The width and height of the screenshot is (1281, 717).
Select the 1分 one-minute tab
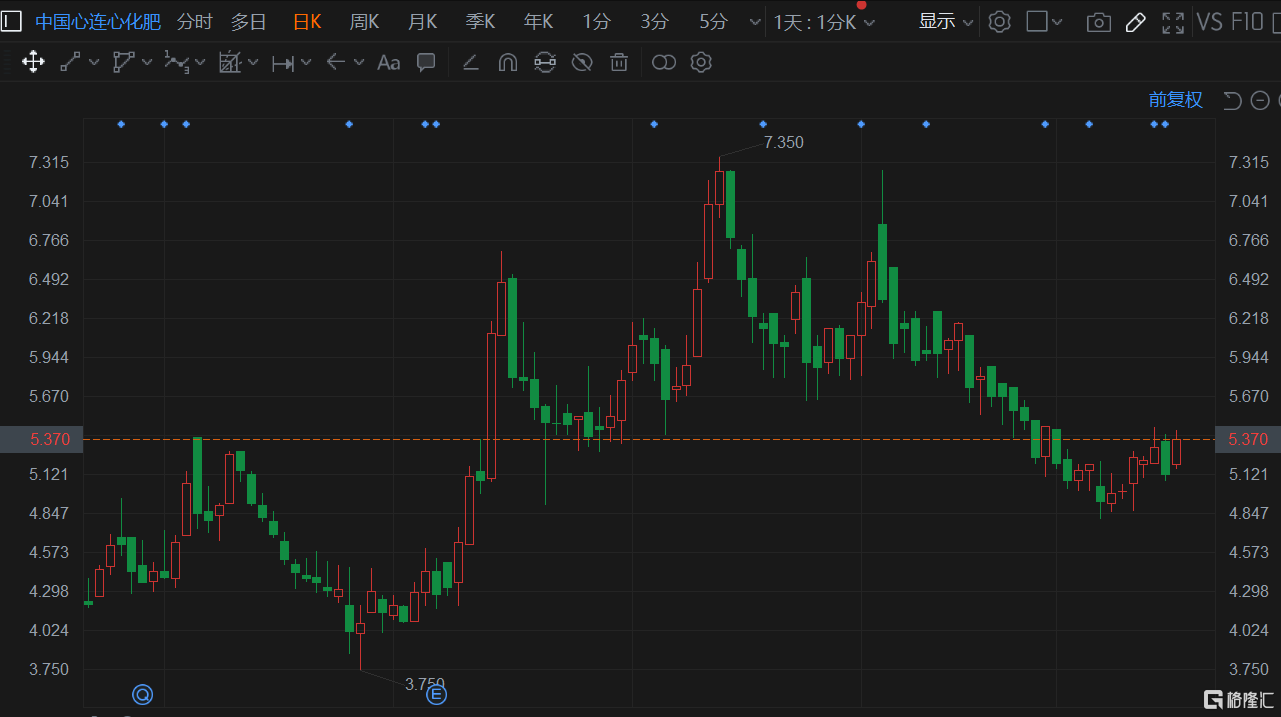click(x=597, y=21)
